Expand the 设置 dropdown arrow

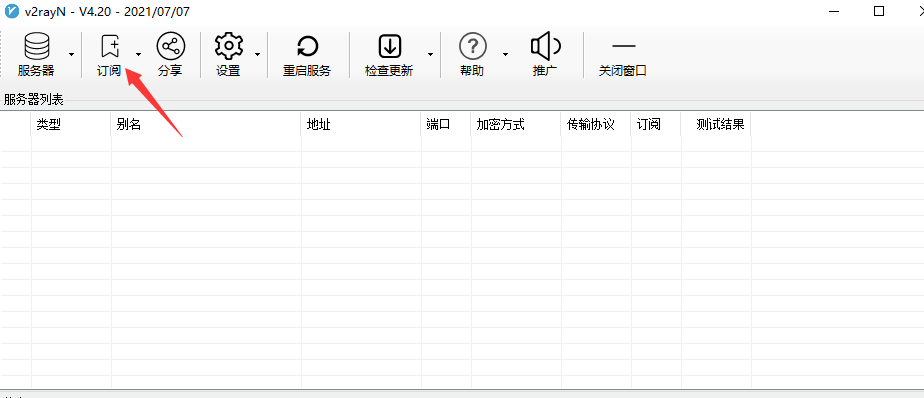[x=258, y=54]
